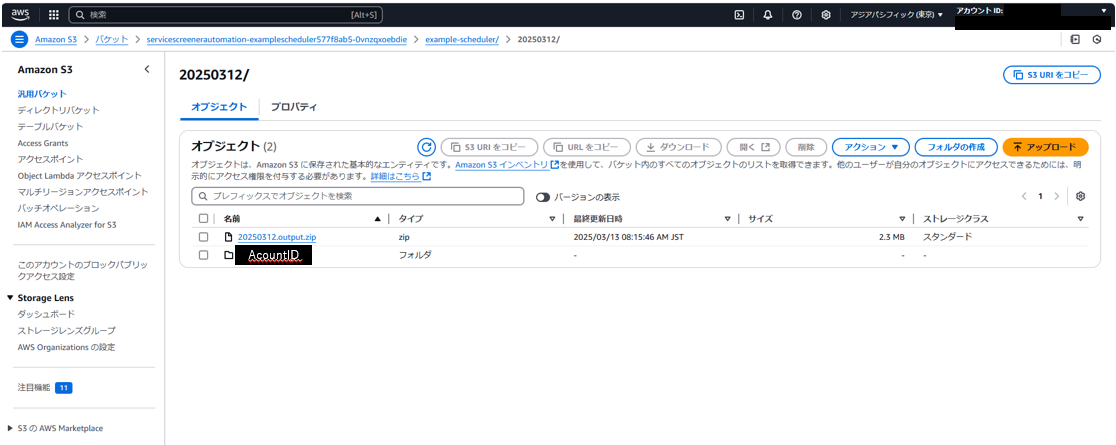Click the top-right S3 URI をコピー button
1116x445 pixels.
point(1051,74)
